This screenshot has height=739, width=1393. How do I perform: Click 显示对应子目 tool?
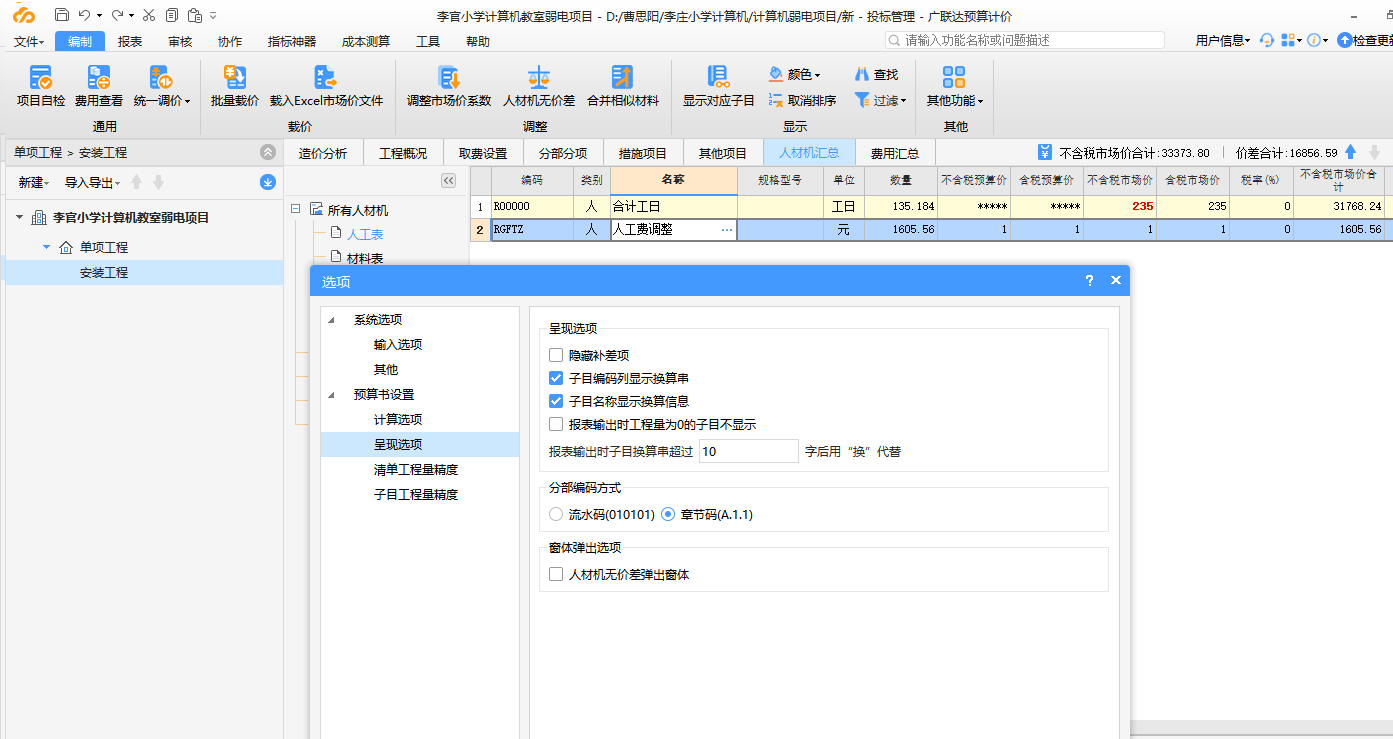[718, 87]
